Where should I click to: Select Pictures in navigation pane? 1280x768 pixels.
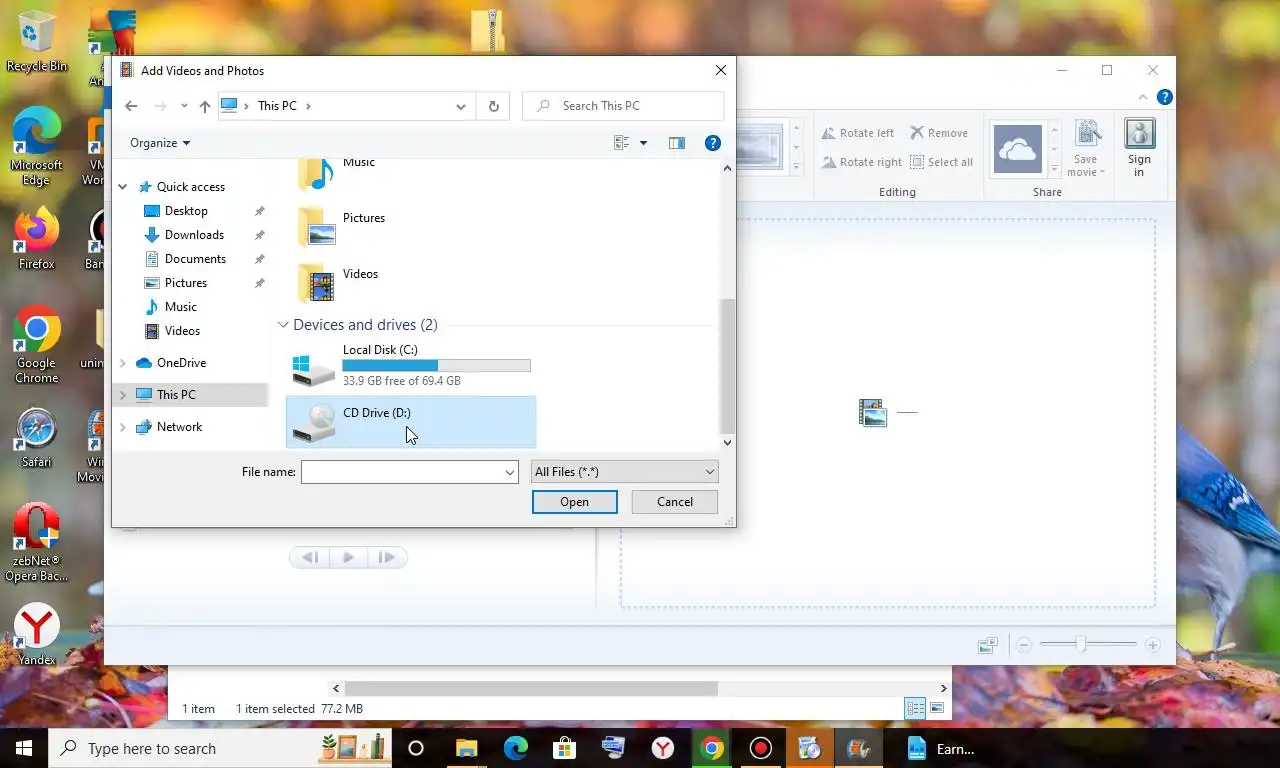pyautogui.click(x=186, y=283)
